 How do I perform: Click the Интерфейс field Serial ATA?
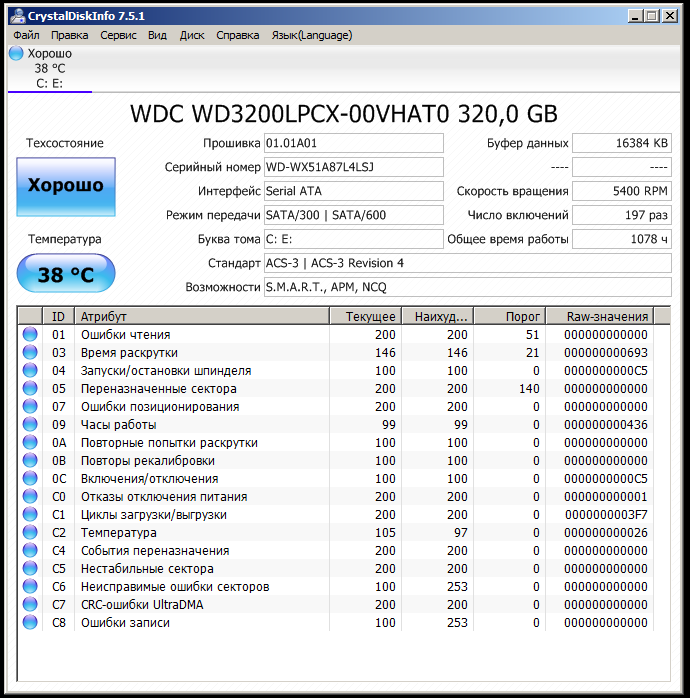coord(354,191)
